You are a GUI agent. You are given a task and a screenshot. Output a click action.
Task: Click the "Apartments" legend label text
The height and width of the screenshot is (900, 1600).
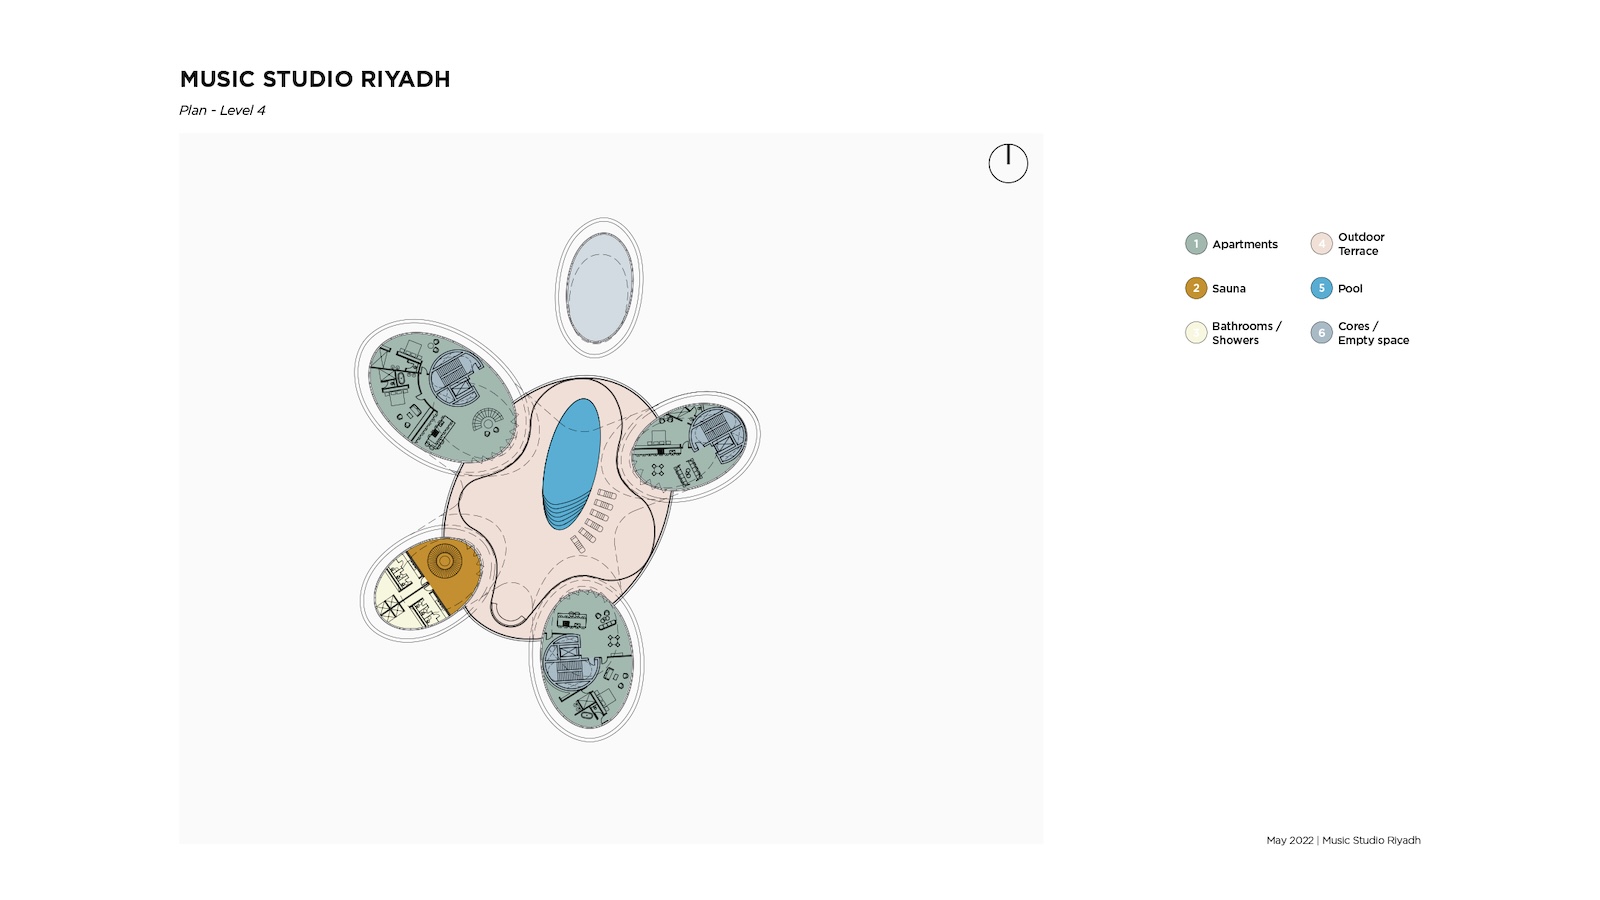pyautogui.click(x=1245, y=244)
